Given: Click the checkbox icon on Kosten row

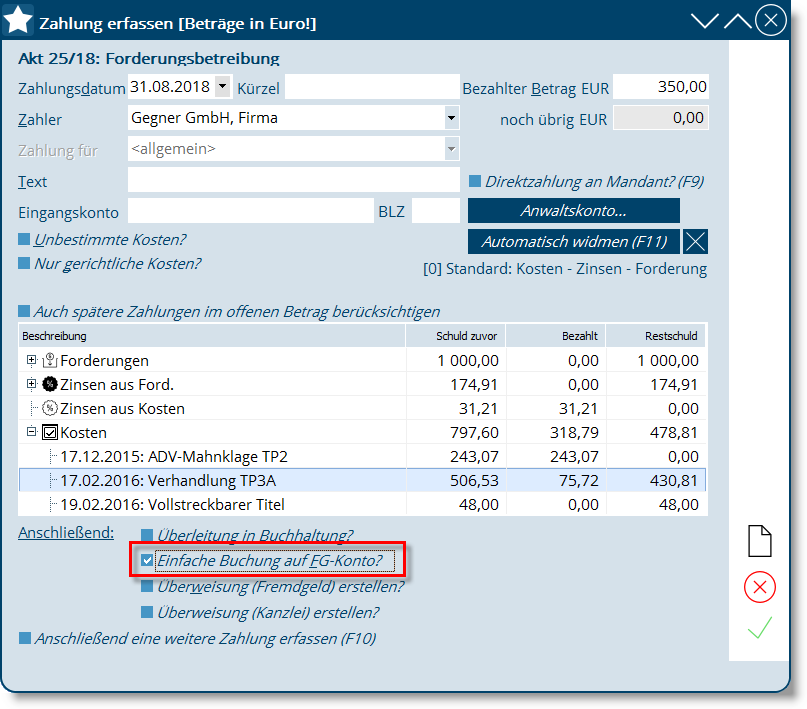Looking at the screenshot, I should pos(49,433).
